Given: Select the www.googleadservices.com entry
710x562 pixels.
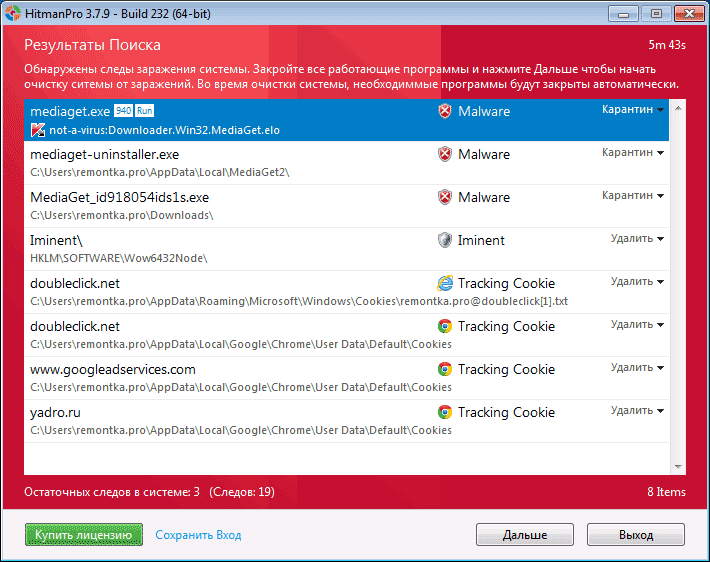Looking at the screenshot, I should tap(346, 378).
